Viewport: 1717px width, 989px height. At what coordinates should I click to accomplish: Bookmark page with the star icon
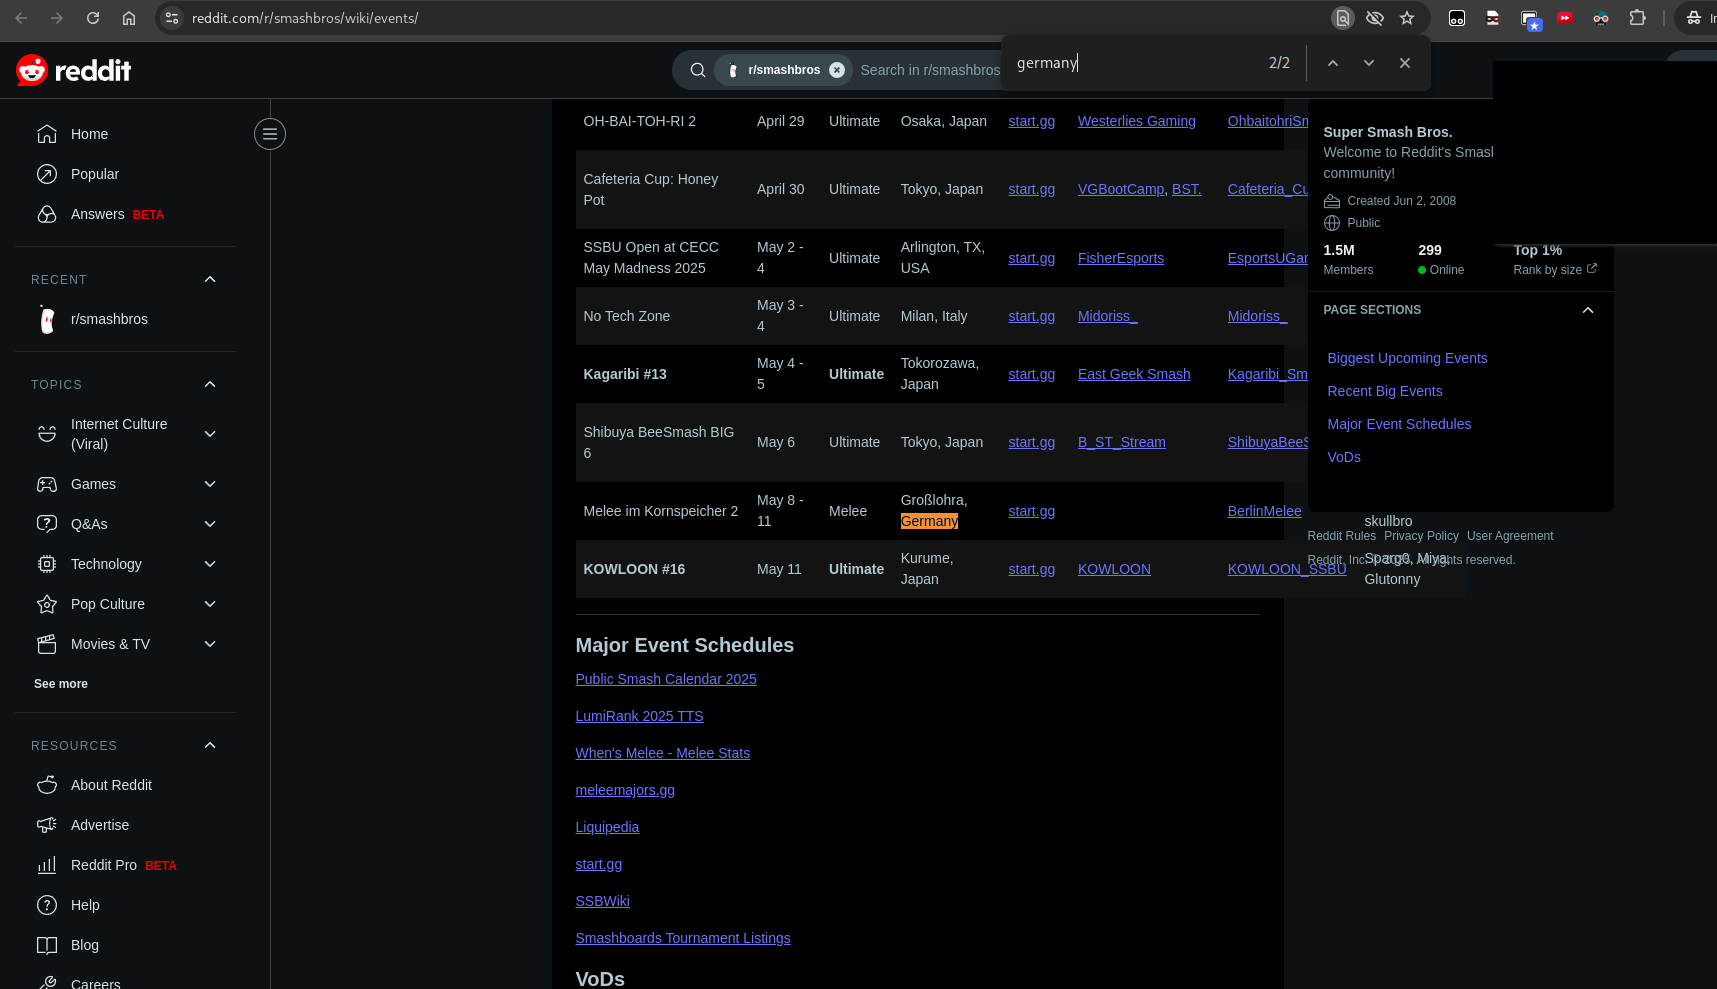(x=1407, y=18)
